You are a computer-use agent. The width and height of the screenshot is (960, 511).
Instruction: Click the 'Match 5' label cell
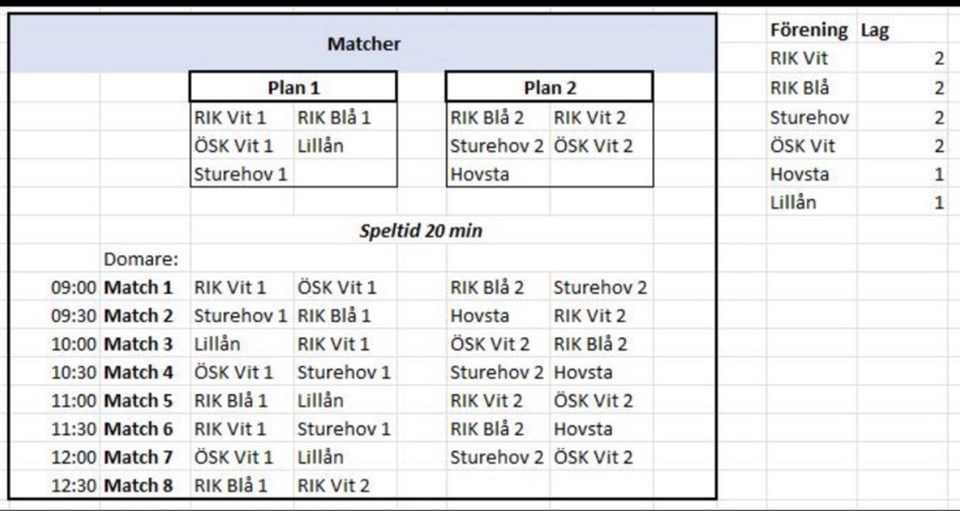[139, 401]
